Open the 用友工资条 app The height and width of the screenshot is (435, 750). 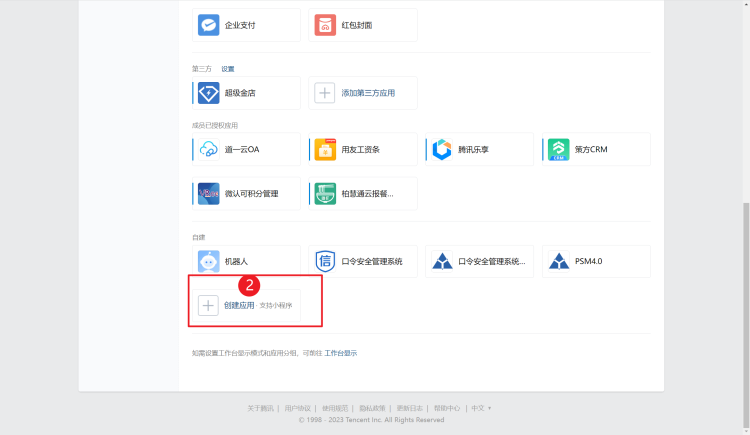(363, 149)
